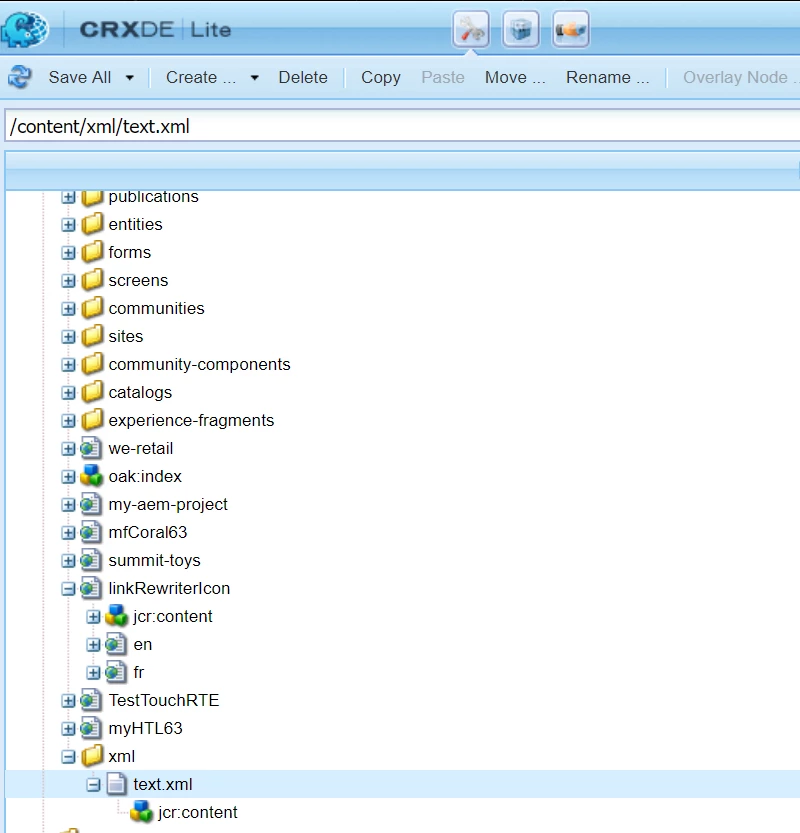Expand the jcr:content node under linkRewriterIcon

93,617
